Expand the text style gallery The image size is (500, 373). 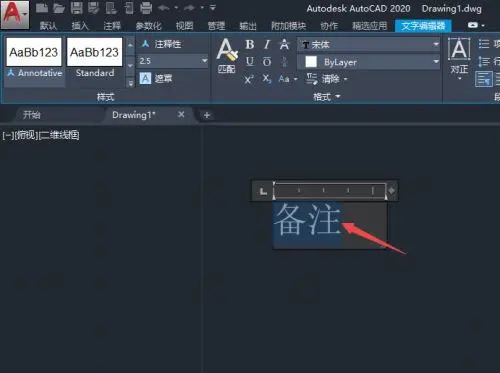[x=130, y=83]
